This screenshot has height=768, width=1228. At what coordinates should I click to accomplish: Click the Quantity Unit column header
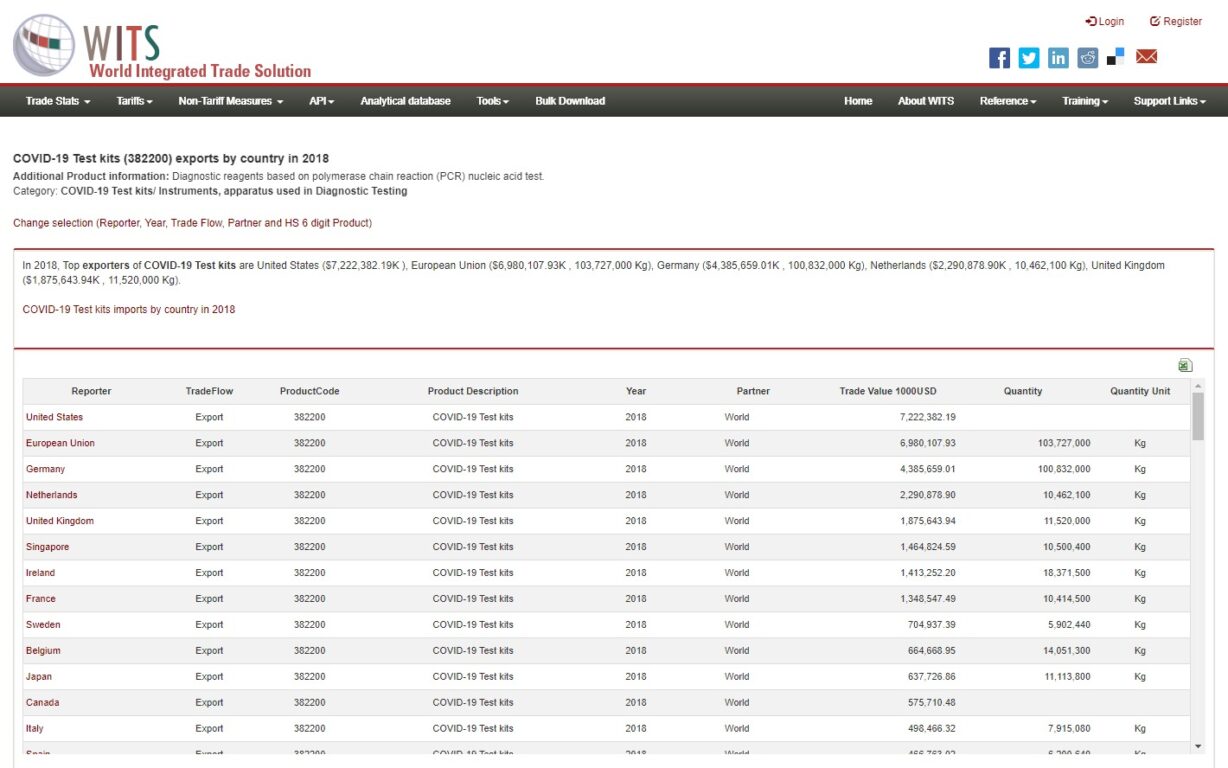pyautogui.click(x=1140, y=391)
